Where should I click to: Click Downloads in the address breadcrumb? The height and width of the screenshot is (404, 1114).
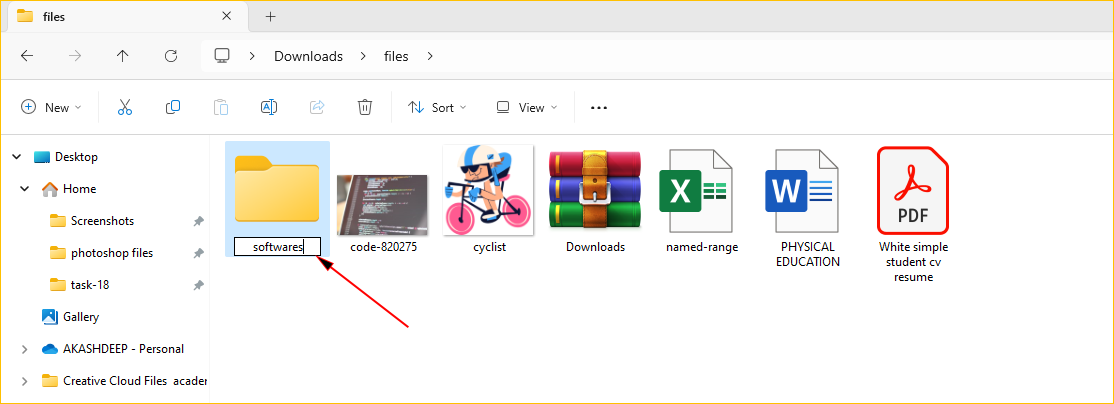[x=308, y=56]
